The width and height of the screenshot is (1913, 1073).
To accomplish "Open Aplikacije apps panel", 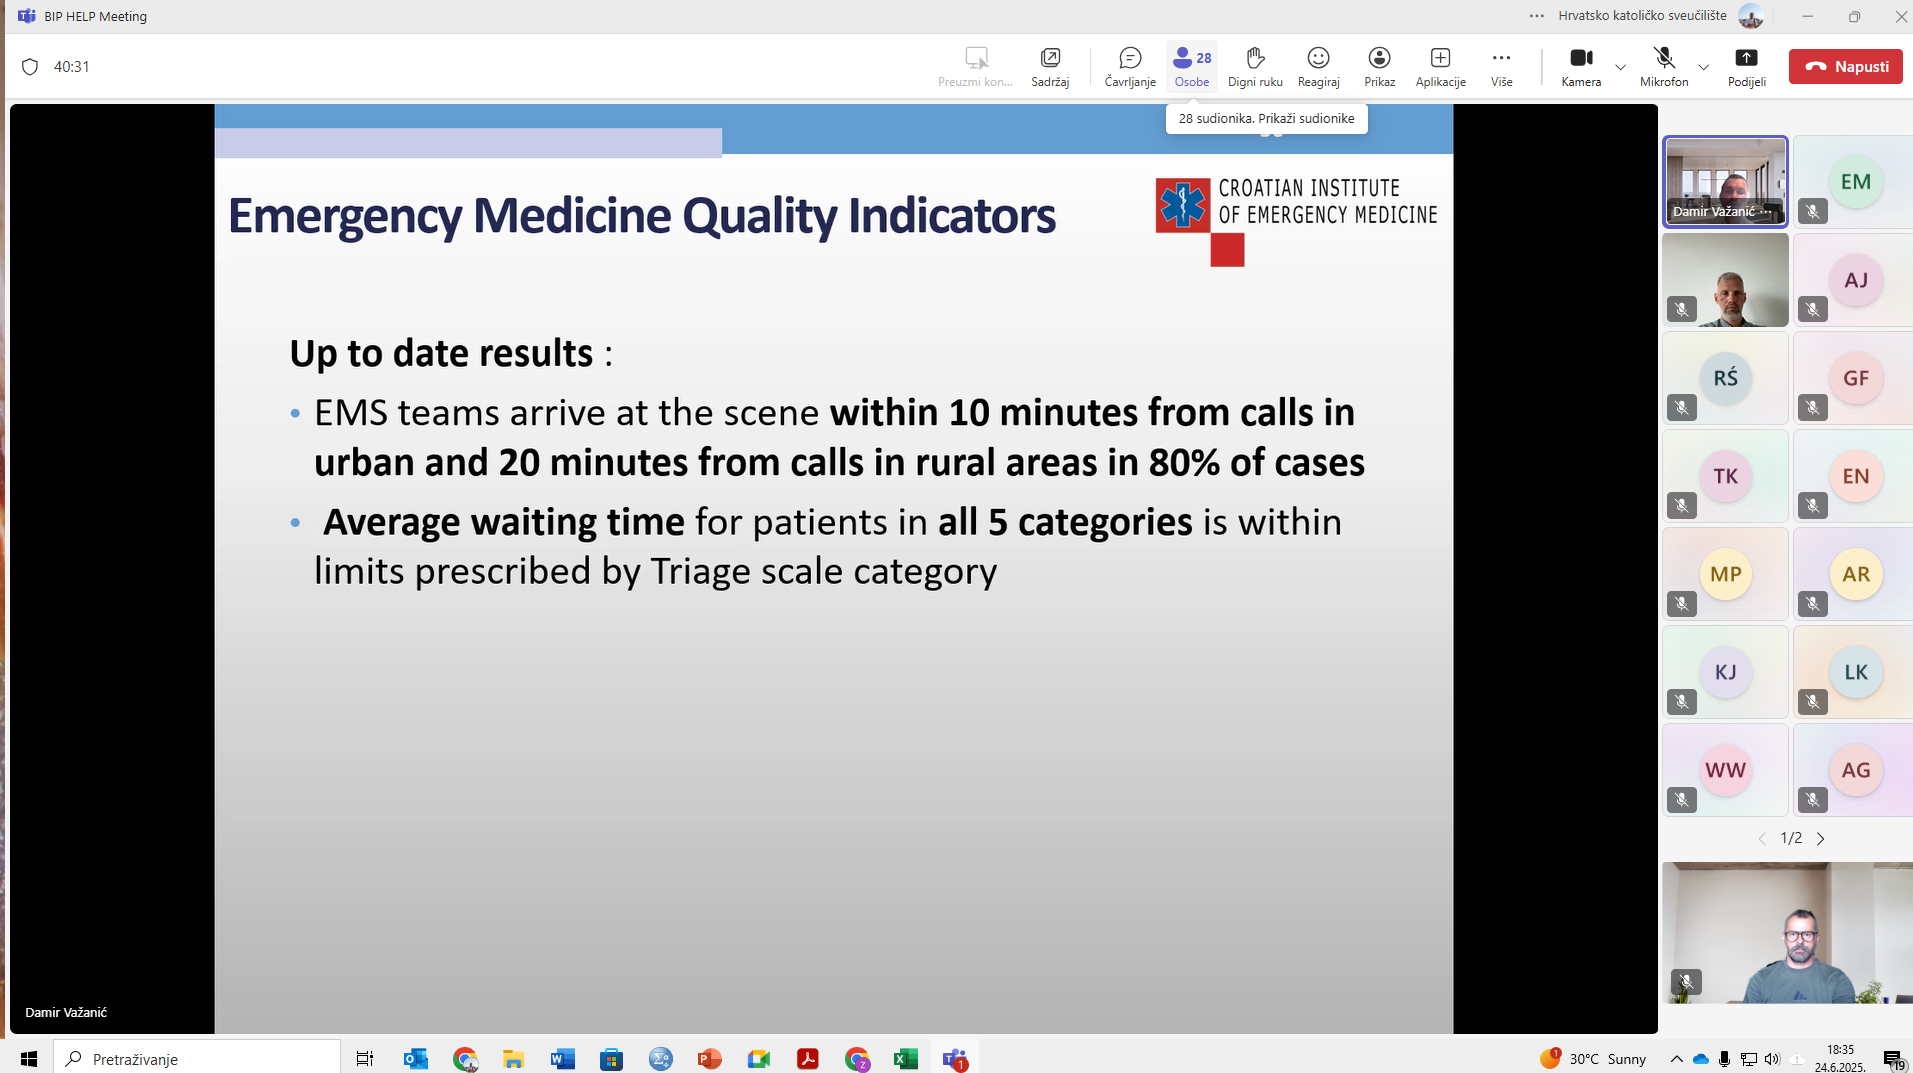I will tap(1440, 66).
